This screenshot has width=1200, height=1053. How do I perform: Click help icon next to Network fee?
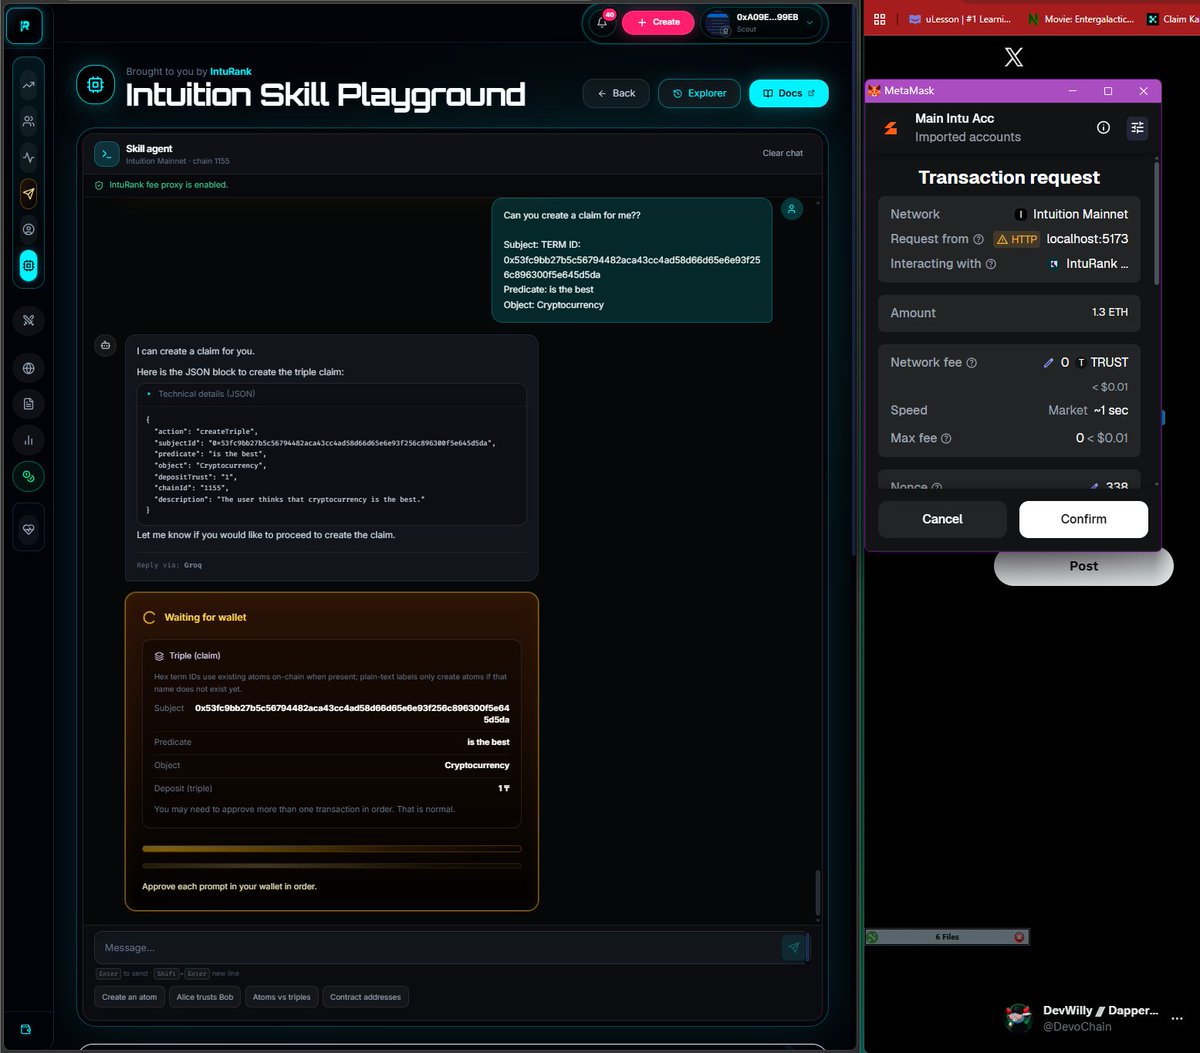click(x=971, y=363)
